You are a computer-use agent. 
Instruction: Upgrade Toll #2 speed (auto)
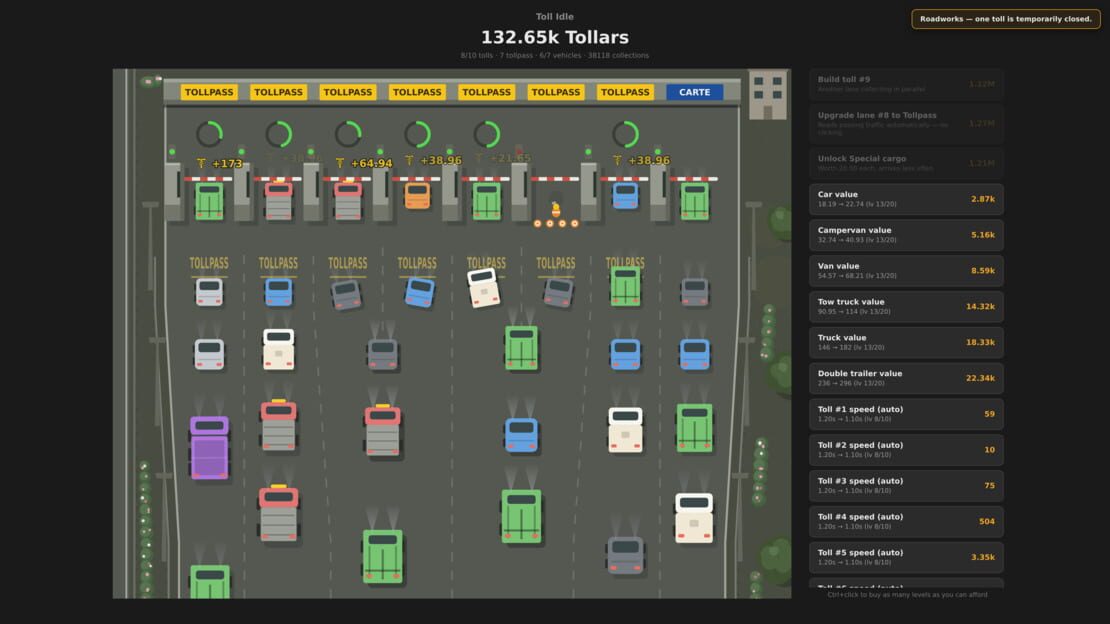[906, 450]
